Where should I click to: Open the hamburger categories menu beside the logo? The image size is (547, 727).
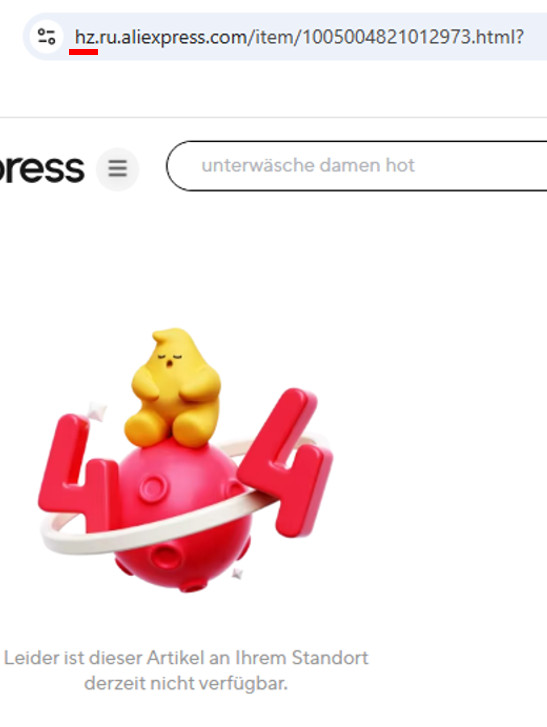(117, 168)
